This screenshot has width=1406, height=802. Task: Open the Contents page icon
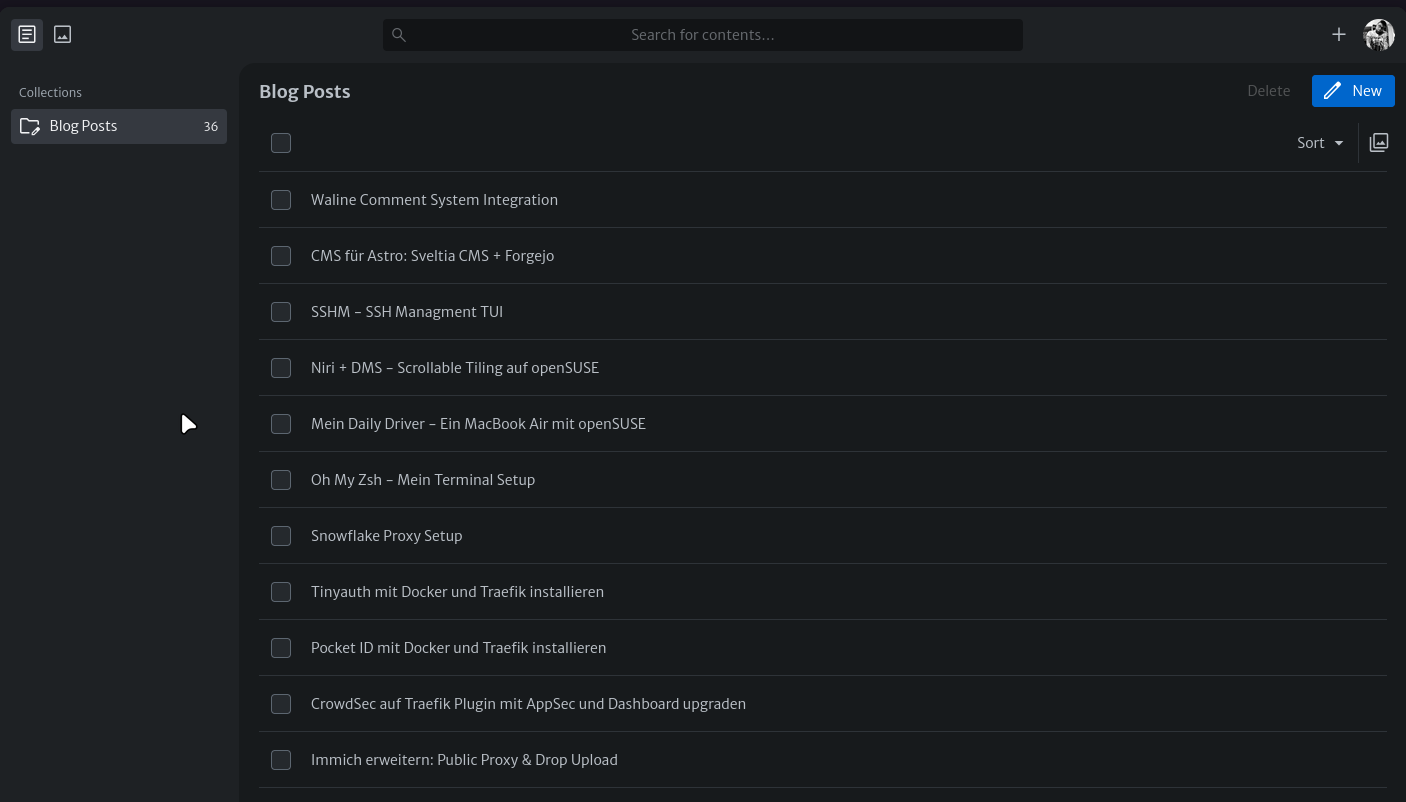(27, 34)
